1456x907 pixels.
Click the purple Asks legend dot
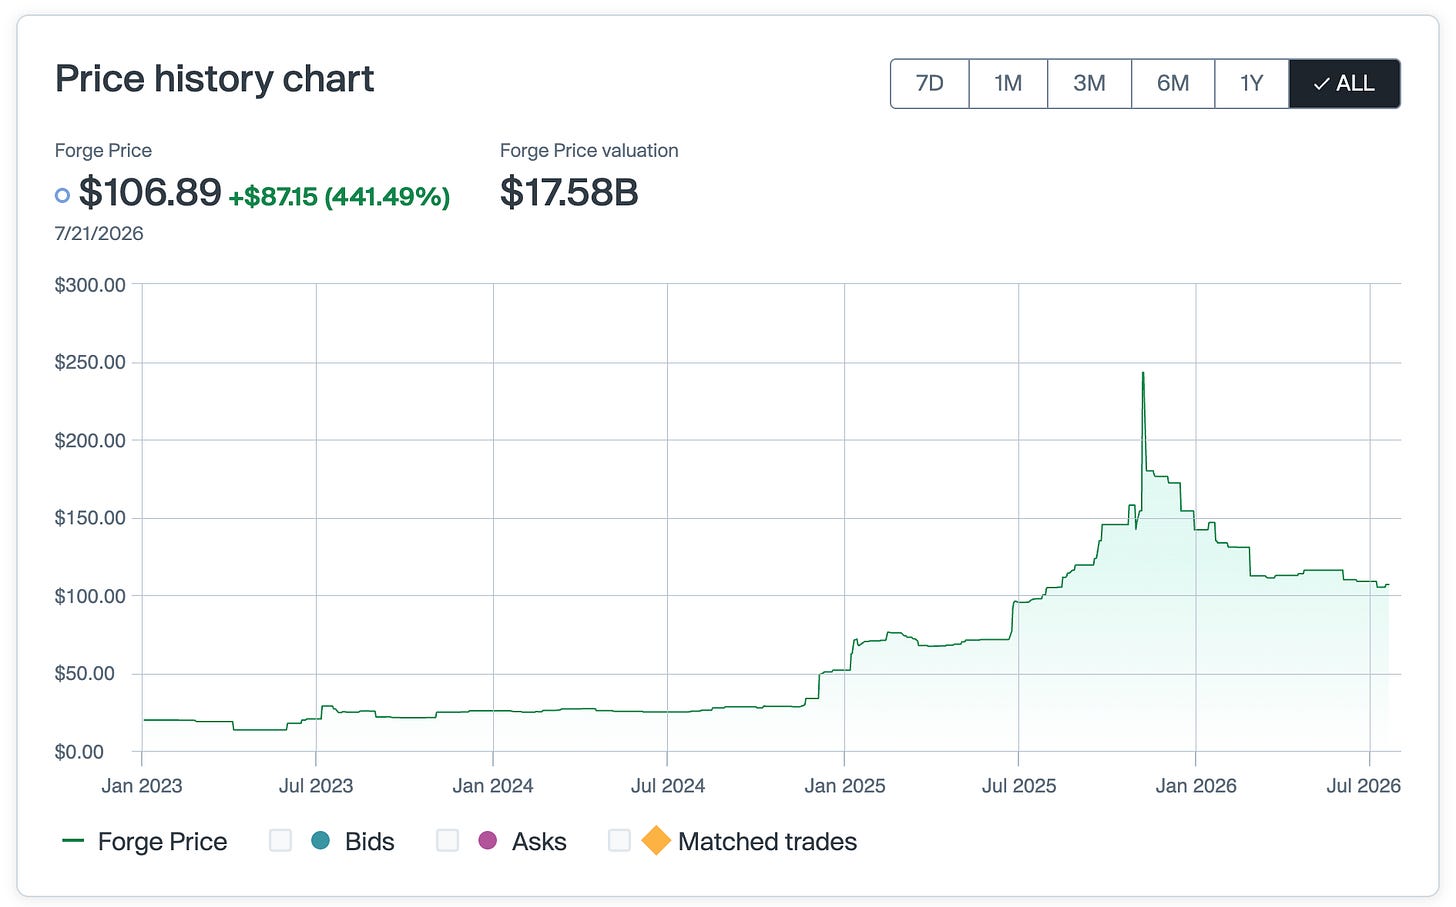(x=488, y=841)
